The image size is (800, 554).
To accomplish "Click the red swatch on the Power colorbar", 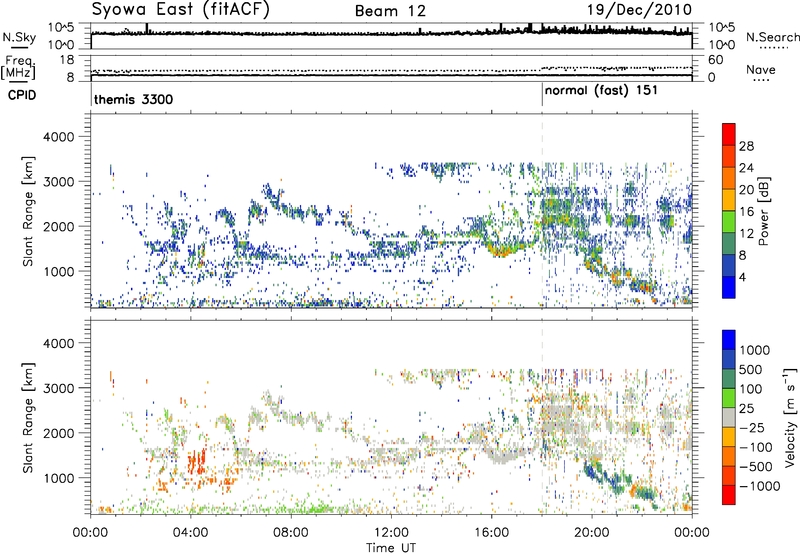I will 729,134.
